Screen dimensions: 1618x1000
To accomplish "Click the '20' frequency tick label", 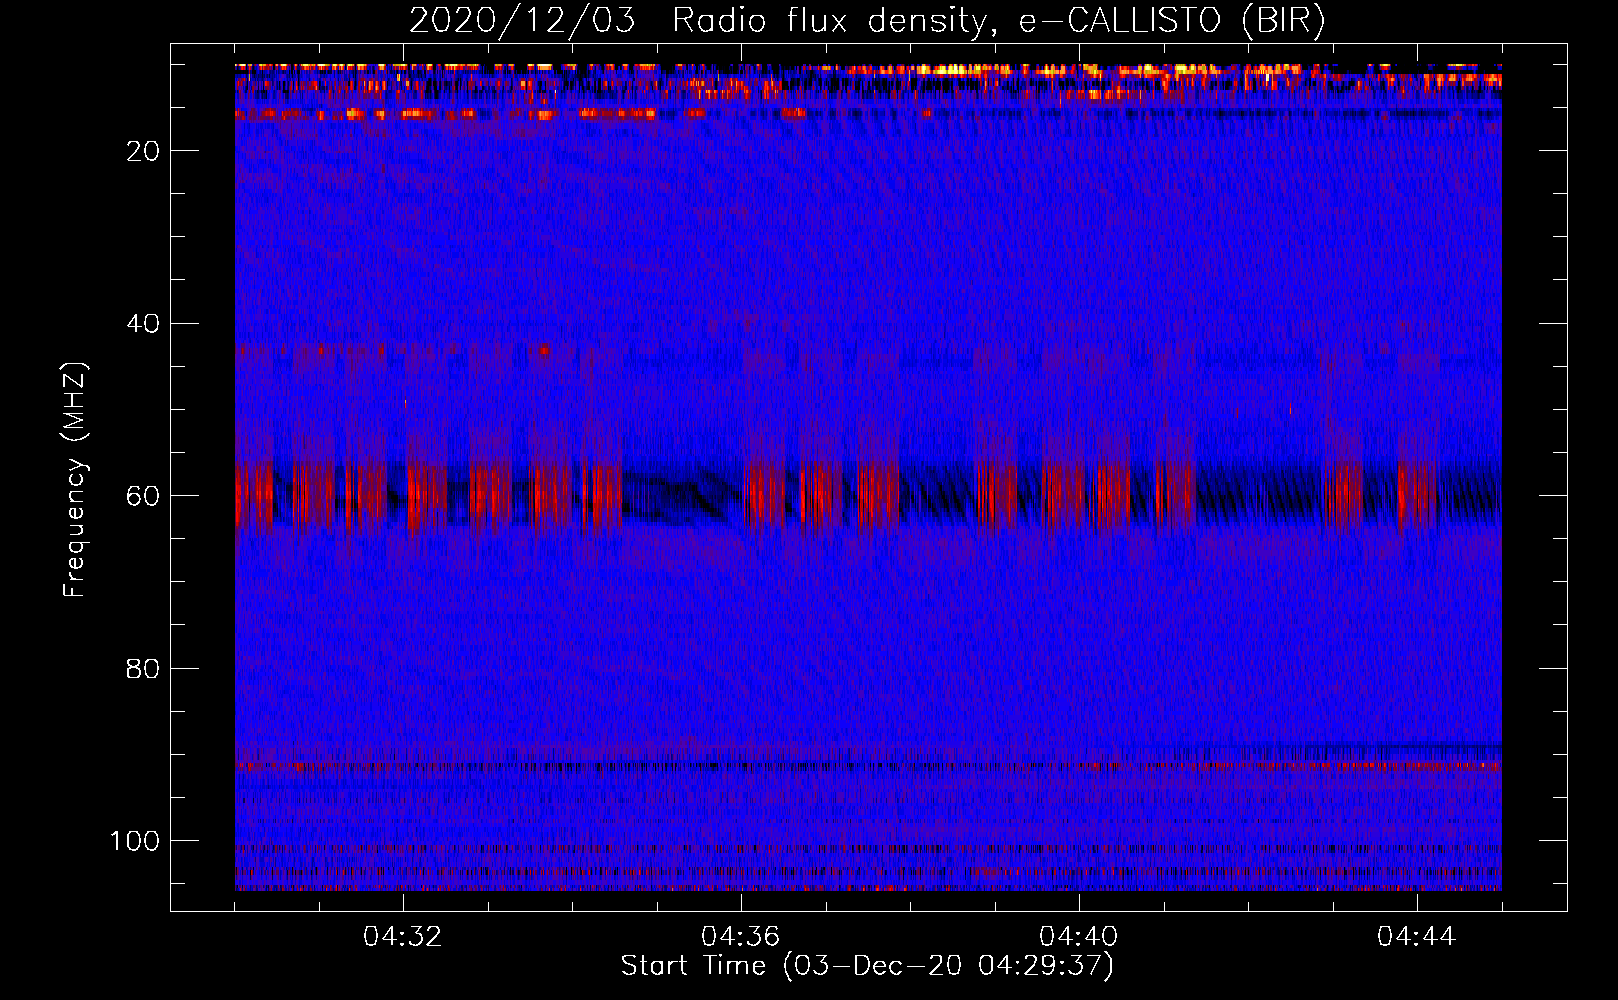I will (x=143, y=151).
